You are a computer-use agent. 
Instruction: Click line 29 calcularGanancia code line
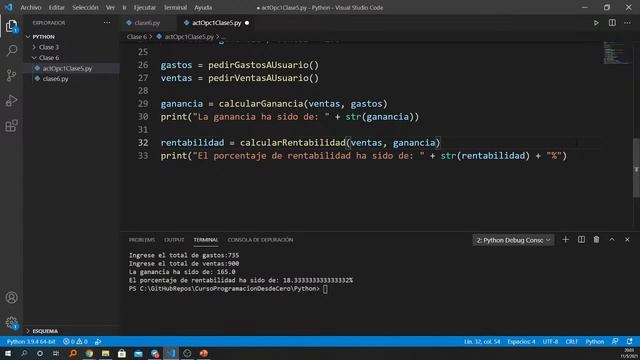(273, 104)
